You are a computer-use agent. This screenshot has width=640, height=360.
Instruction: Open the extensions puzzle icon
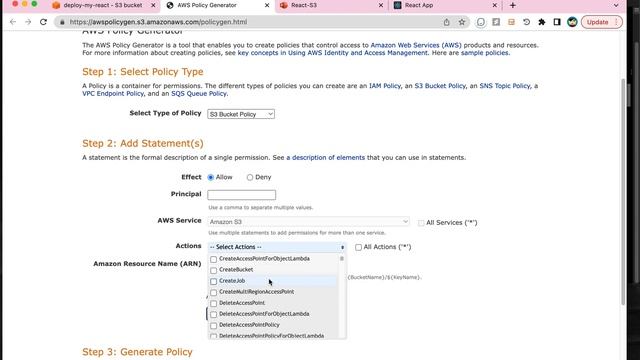(x=542, y=22)
